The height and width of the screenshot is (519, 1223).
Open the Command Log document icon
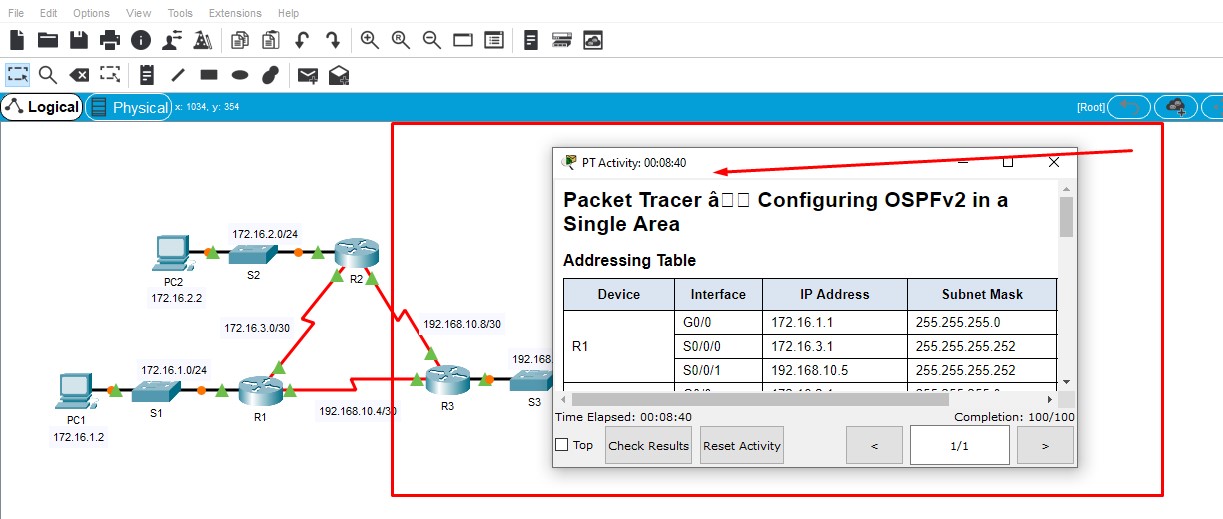click(531, 40)
